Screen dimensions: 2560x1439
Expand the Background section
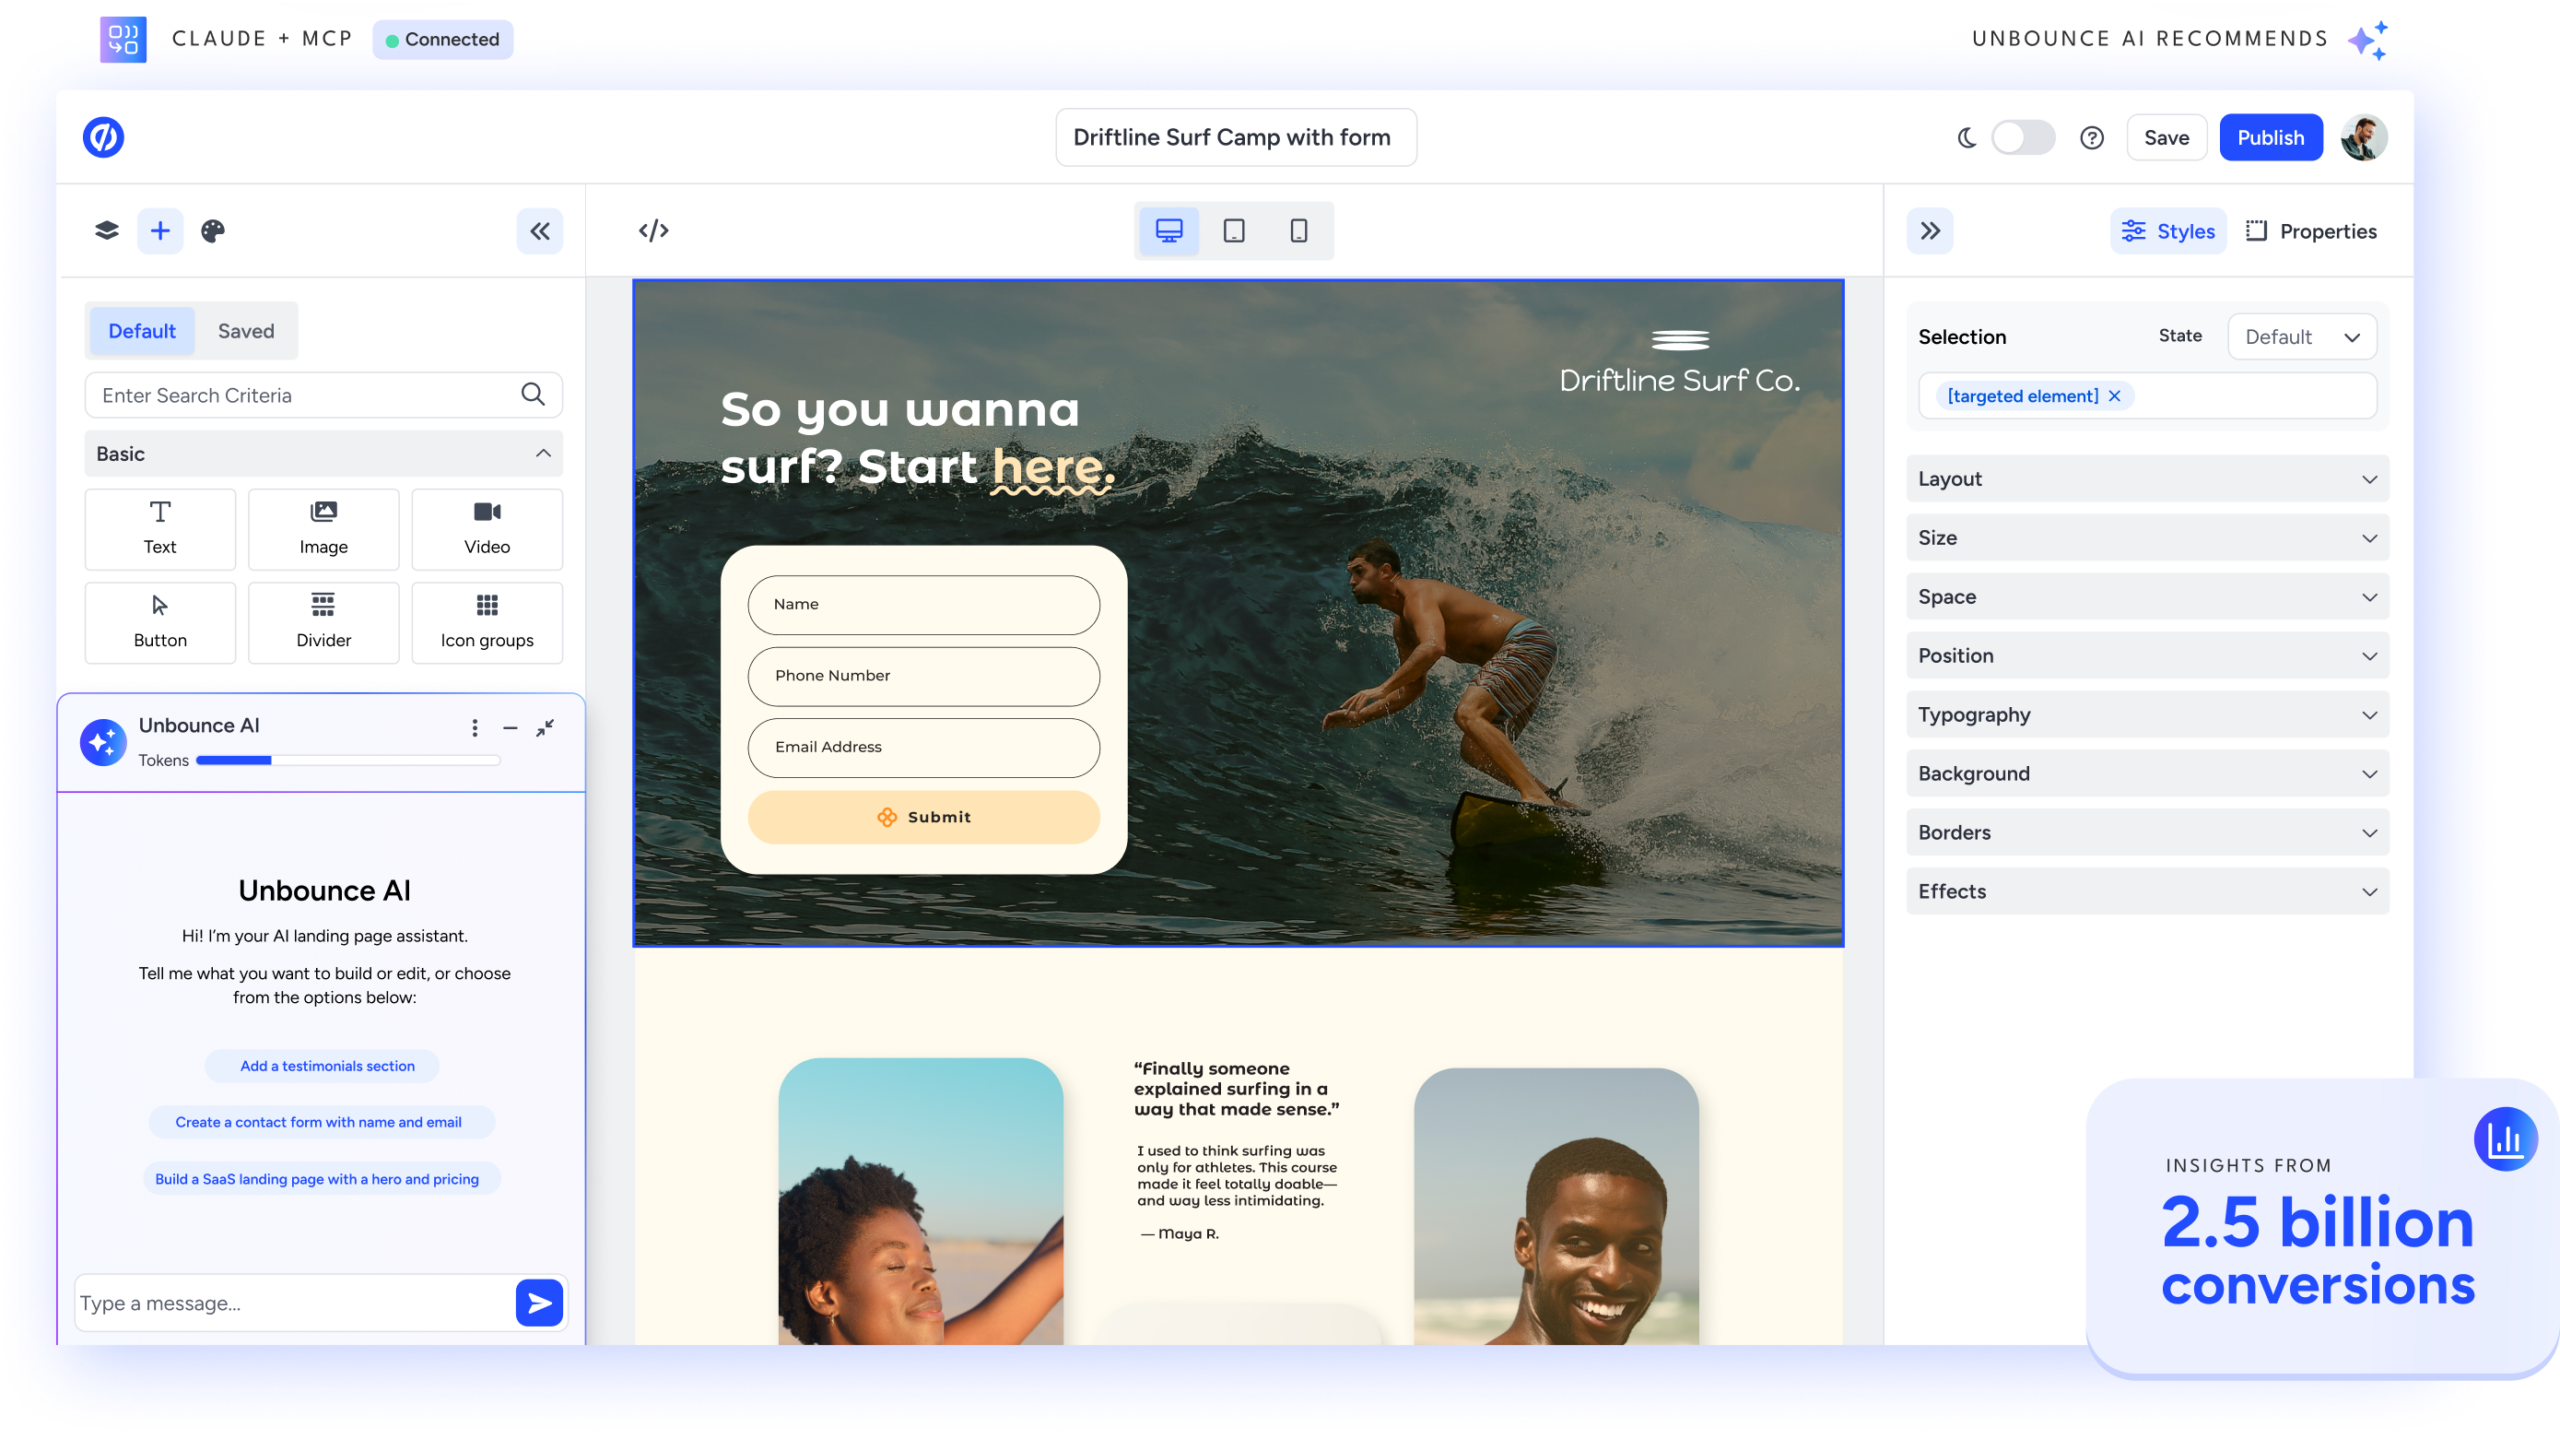[x=2148, y=774]
